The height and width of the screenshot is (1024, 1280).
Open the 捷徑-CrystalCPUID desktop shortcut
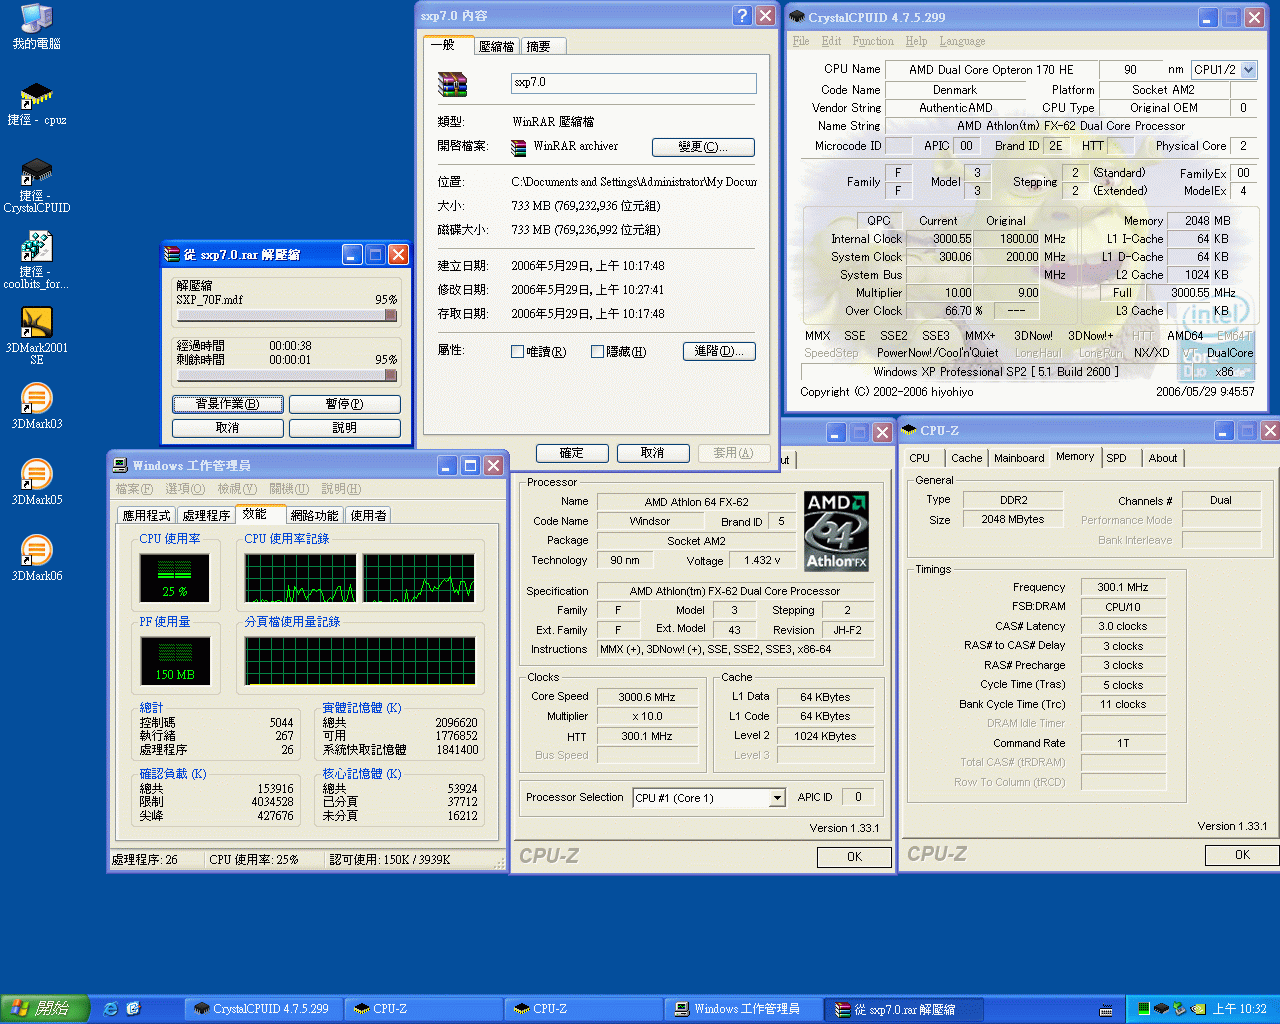(36, 170)
